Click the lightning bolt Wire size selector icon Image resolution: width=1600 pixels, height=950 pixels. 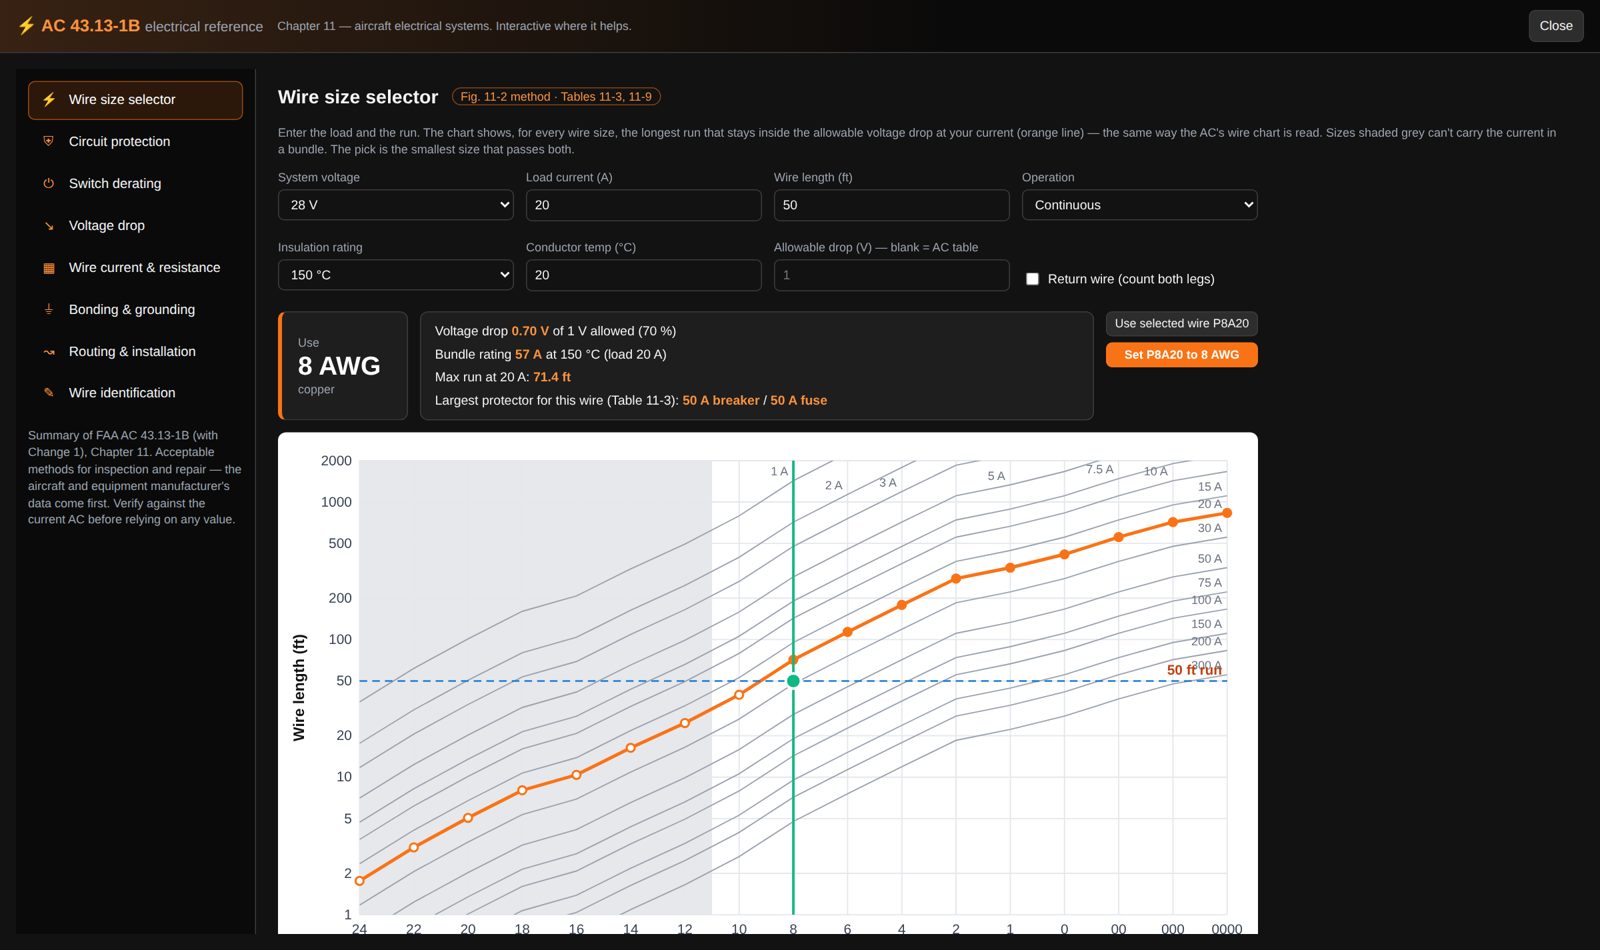point(48,100)
